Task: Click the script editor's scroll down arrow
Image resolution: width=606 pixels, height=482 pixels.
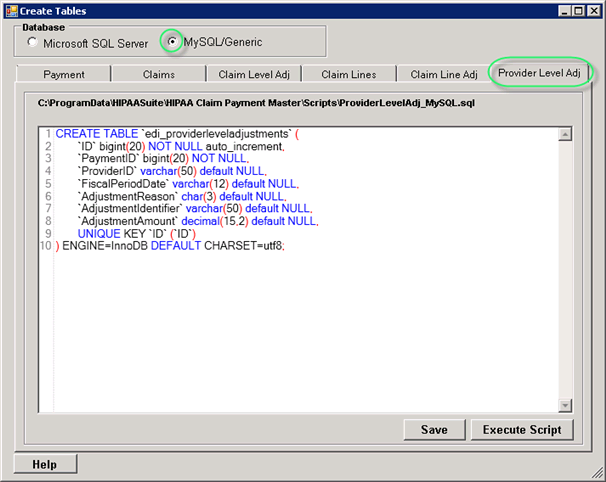Action: click(565, 404)
